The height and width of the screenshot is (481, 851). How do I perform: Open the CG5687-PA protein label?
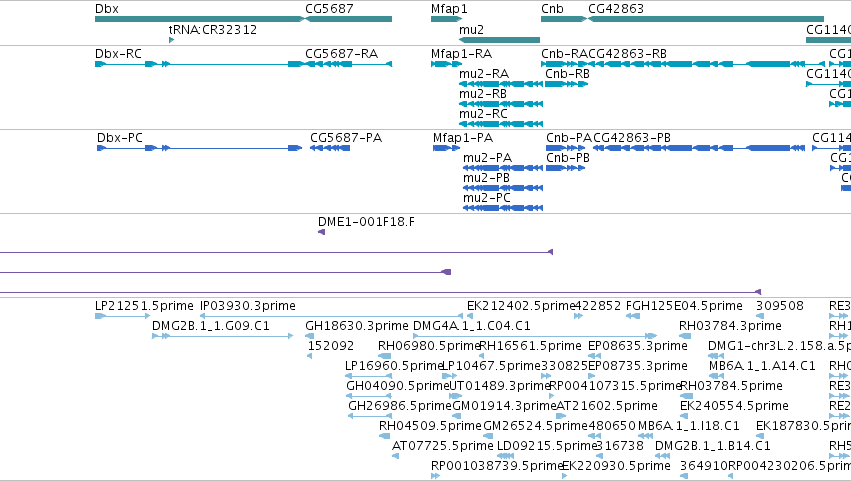tap(346, 138)
